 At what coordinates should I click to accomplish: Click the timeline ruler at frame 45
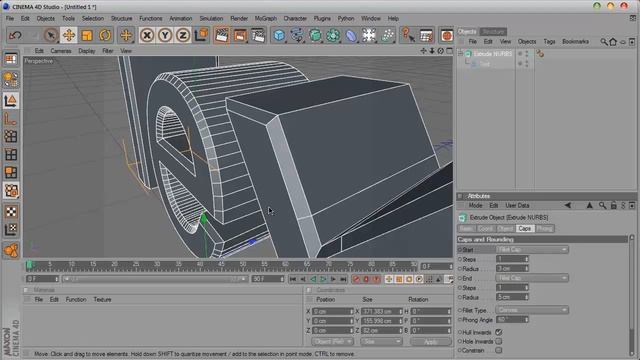(x=221, y=266)
